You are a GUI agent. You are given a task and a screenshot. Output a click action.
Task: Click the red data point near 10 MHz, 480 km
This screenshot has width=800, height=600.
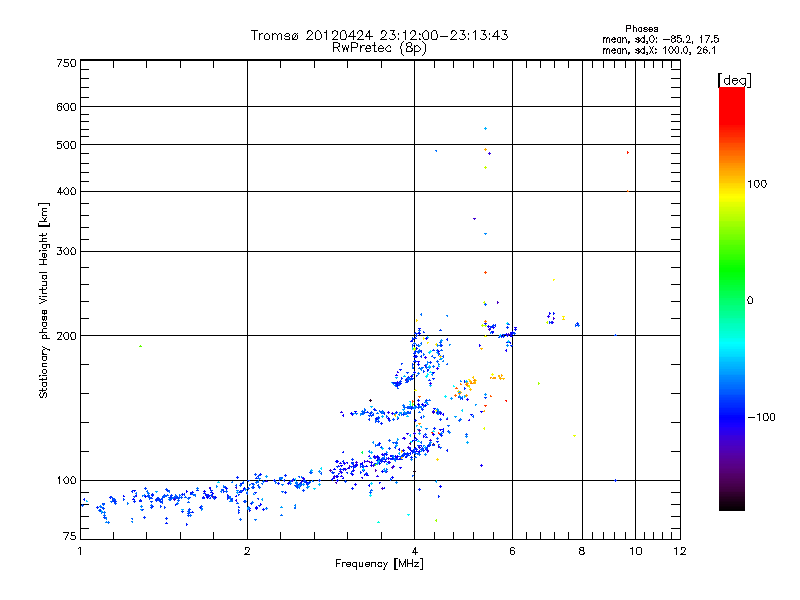pos(628,153)
